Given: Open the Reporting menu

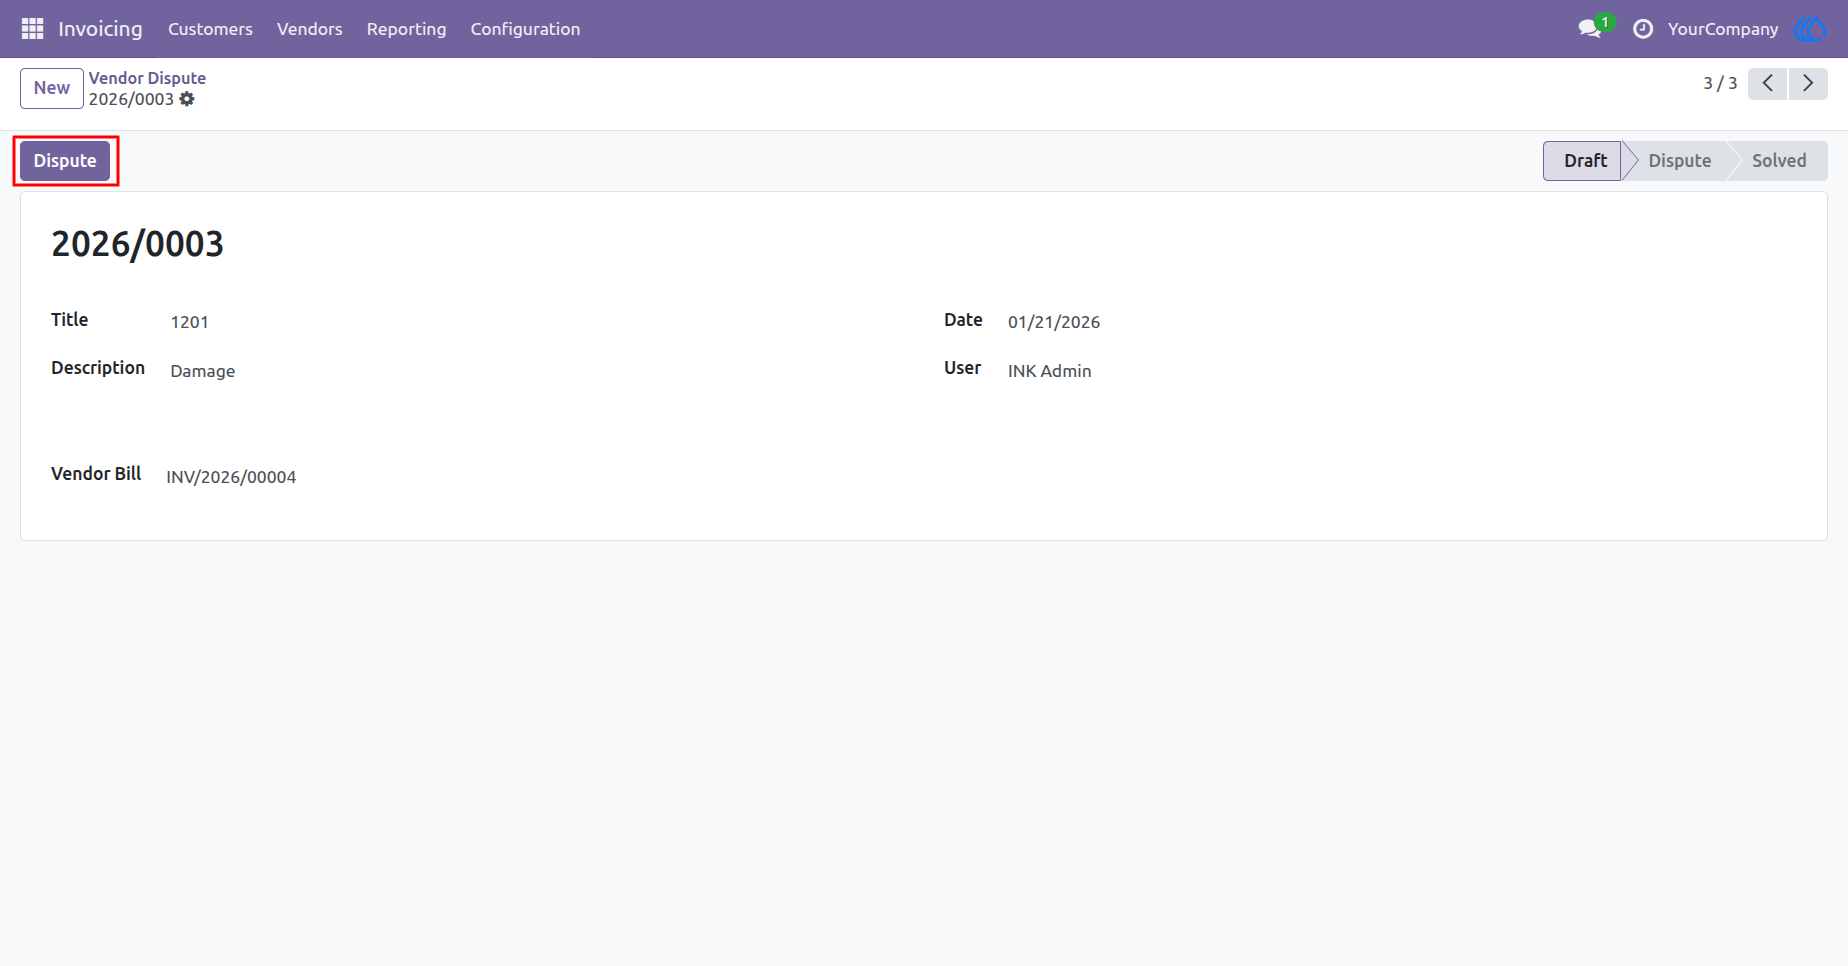Looking at the screenshot, I should point(406,29).
